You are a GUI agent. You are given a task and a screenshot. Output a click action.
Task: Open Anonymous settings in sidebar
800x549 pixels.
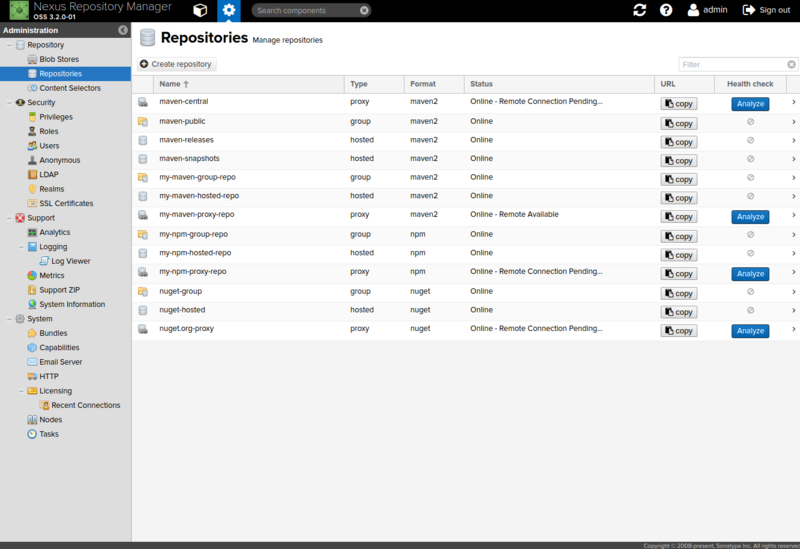click(60, 160)
